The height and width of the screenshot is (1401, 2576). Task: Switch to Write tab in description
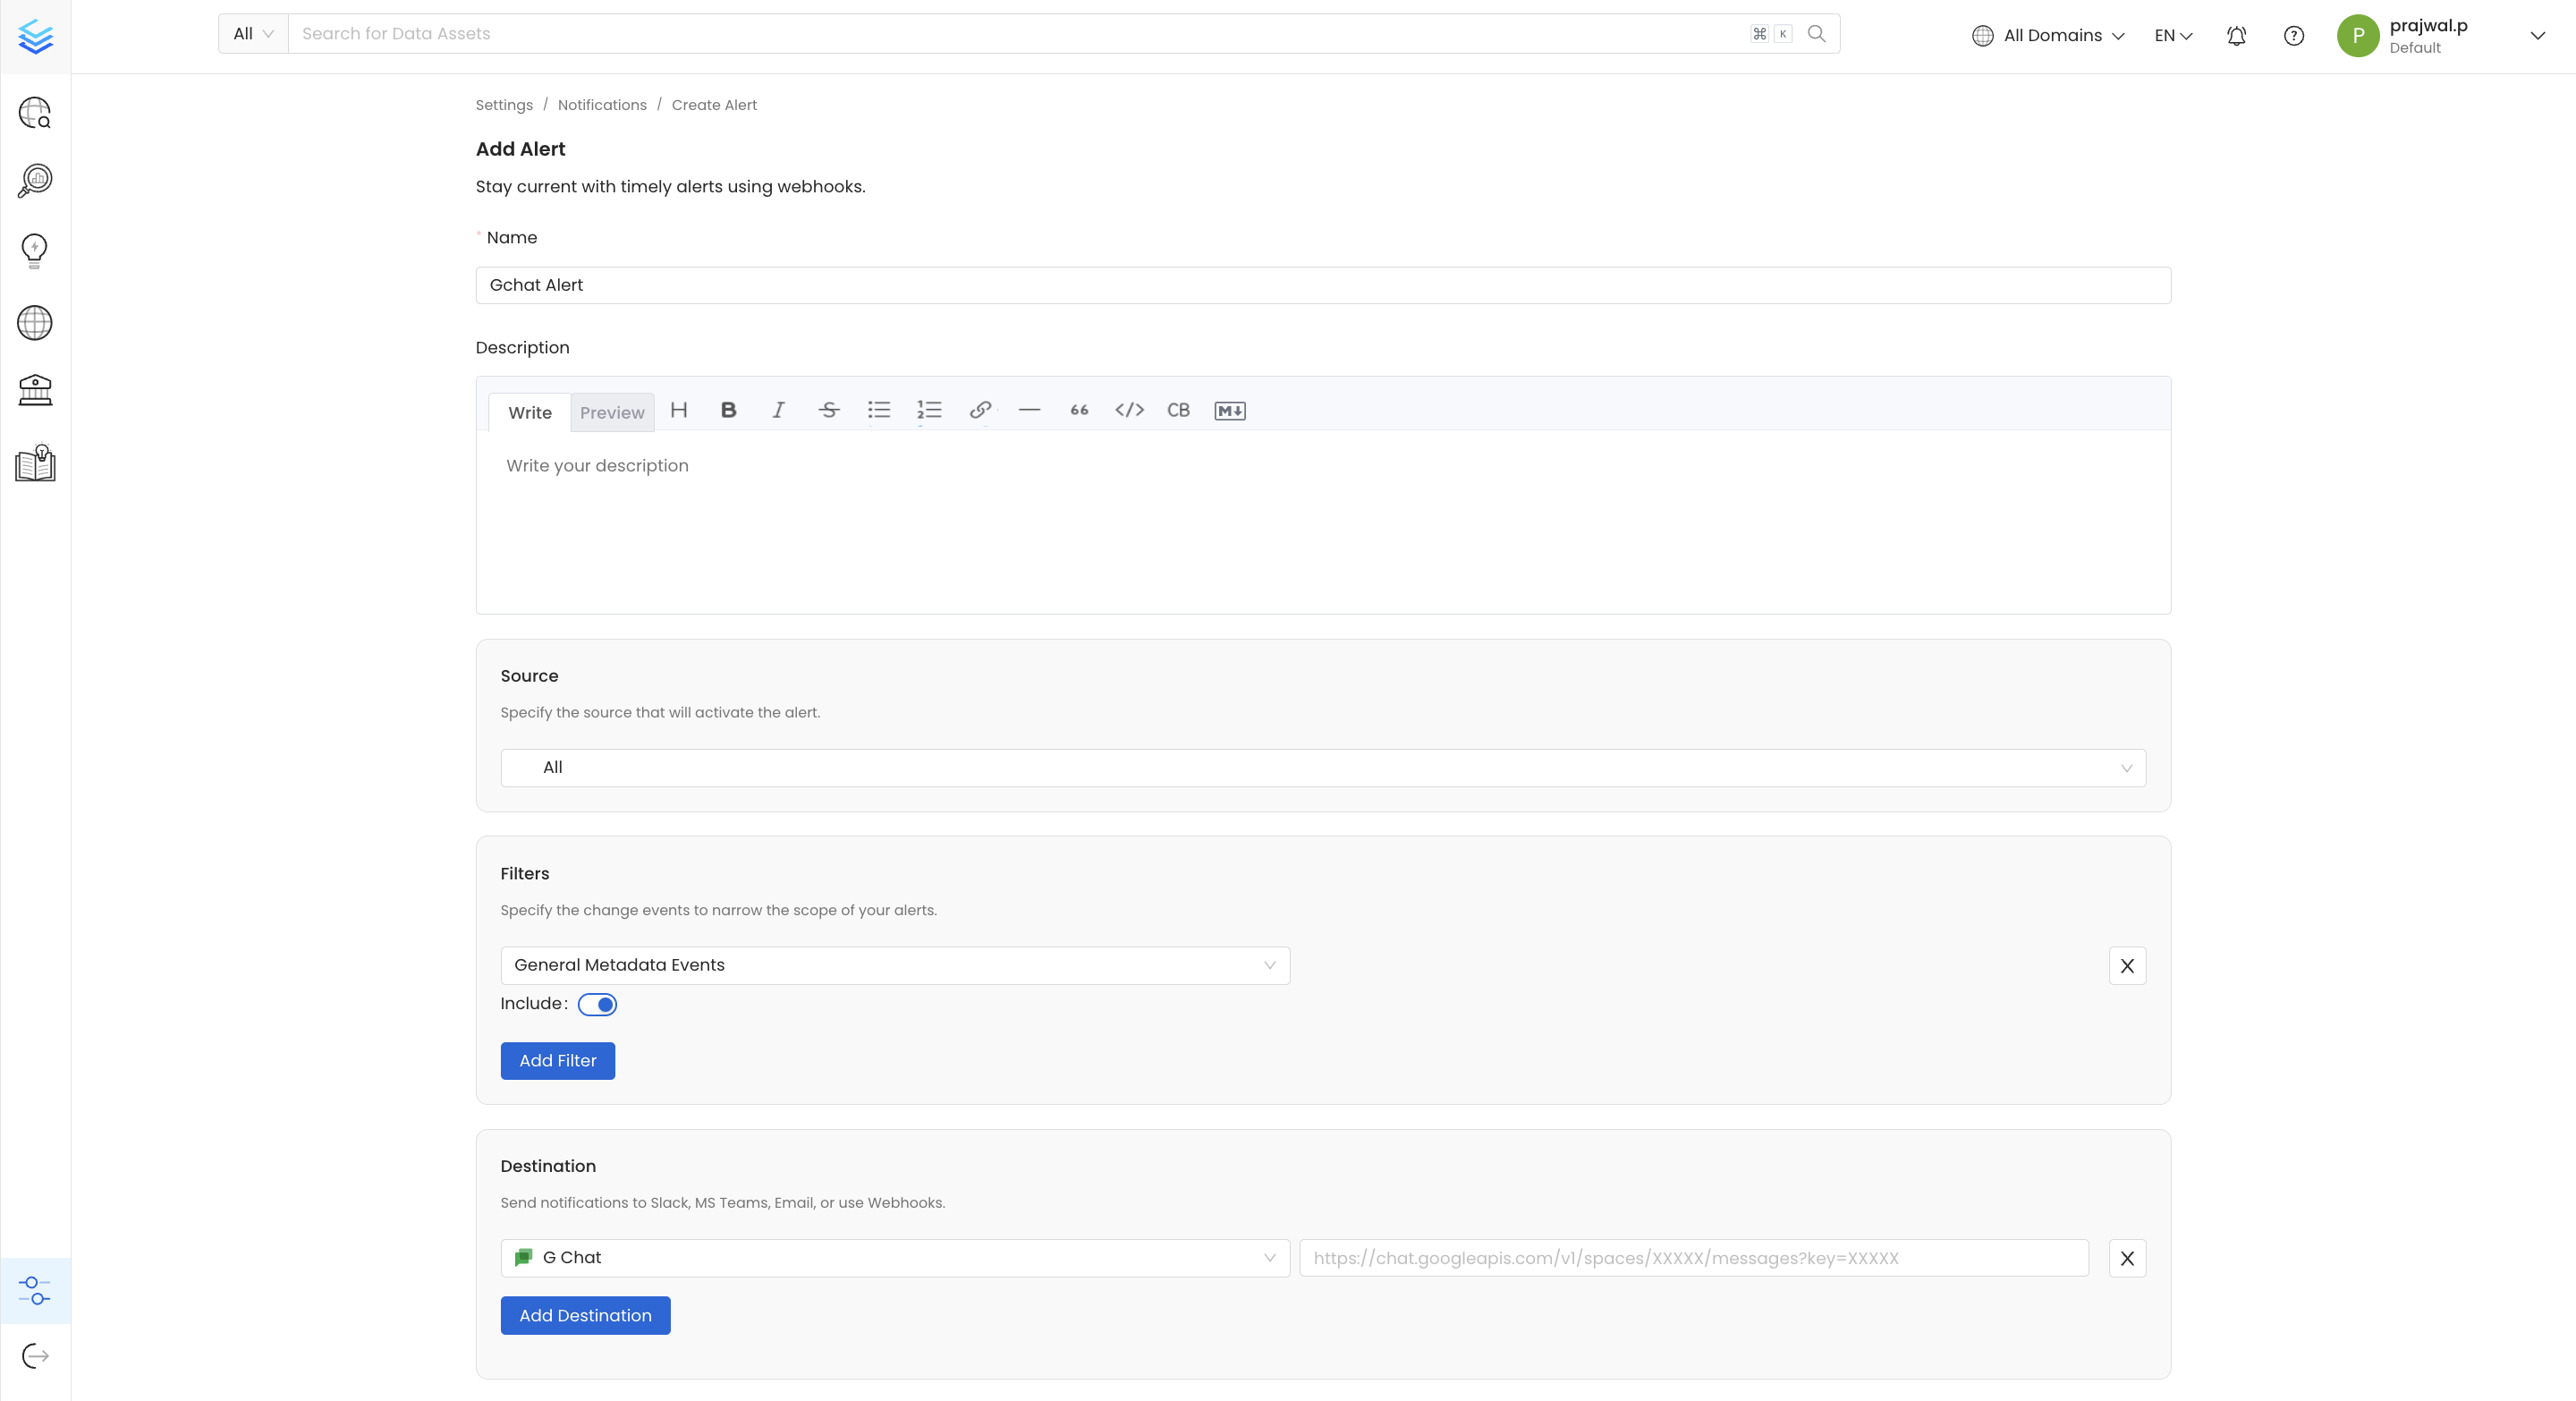pos(530,412)
